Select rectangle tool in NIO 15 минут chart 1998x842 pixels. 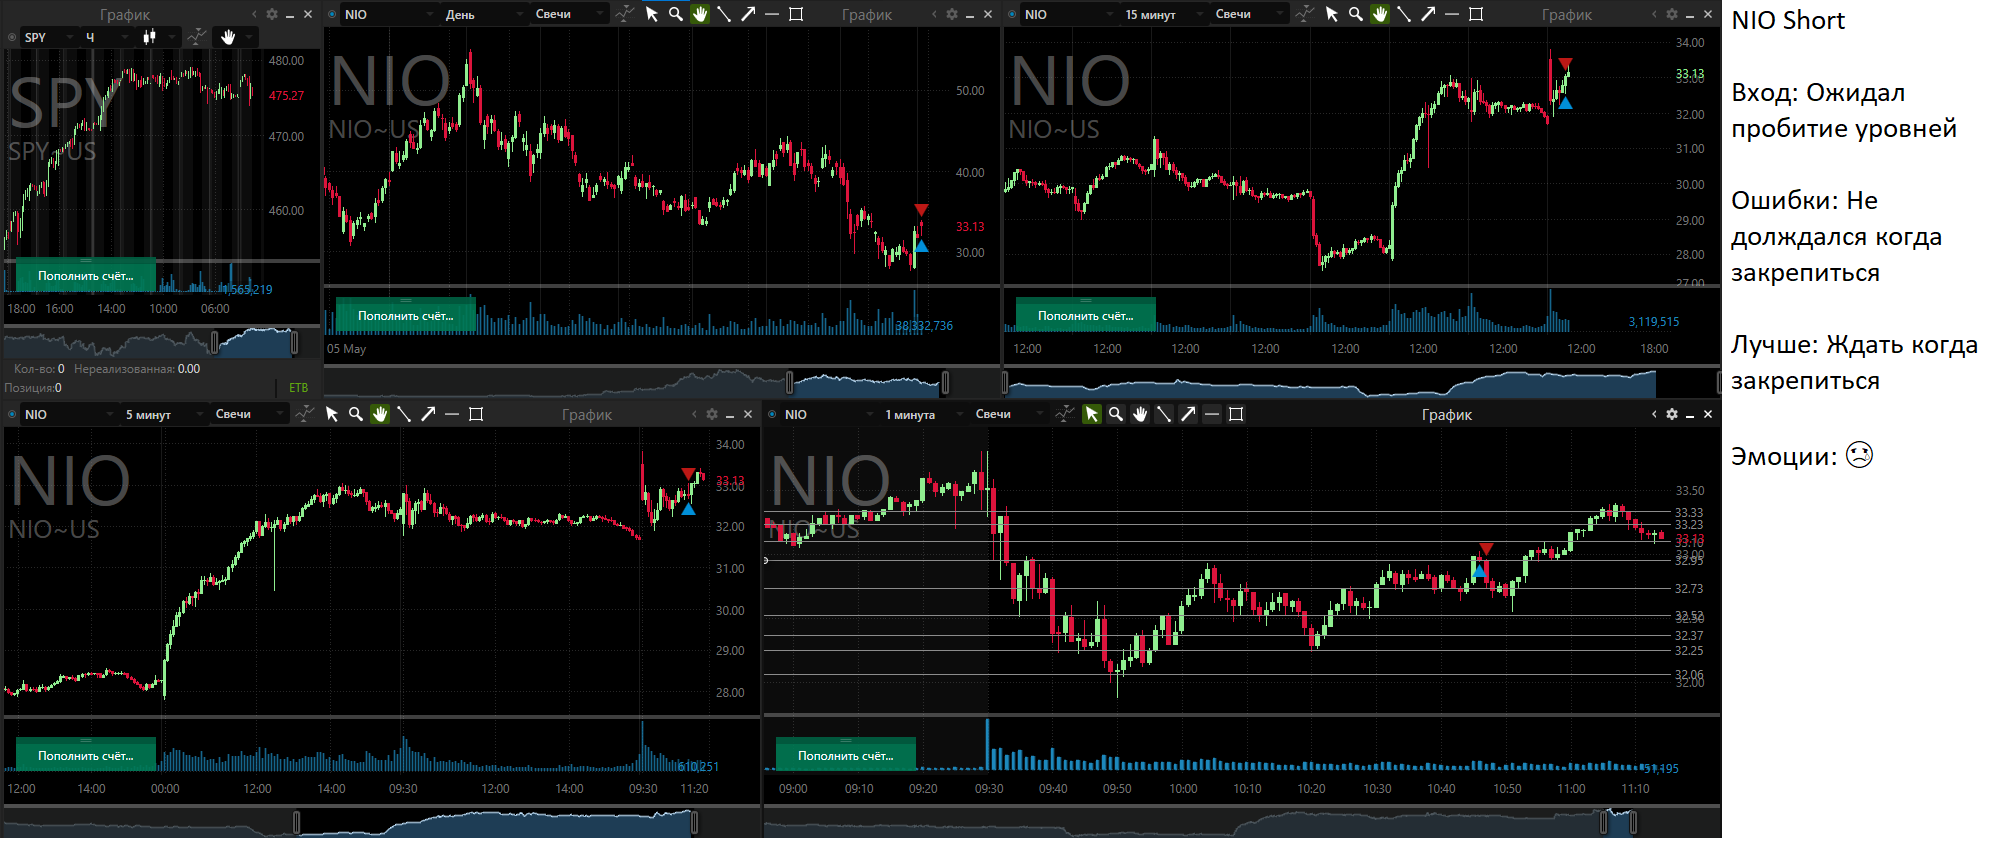coord(1476,14)
